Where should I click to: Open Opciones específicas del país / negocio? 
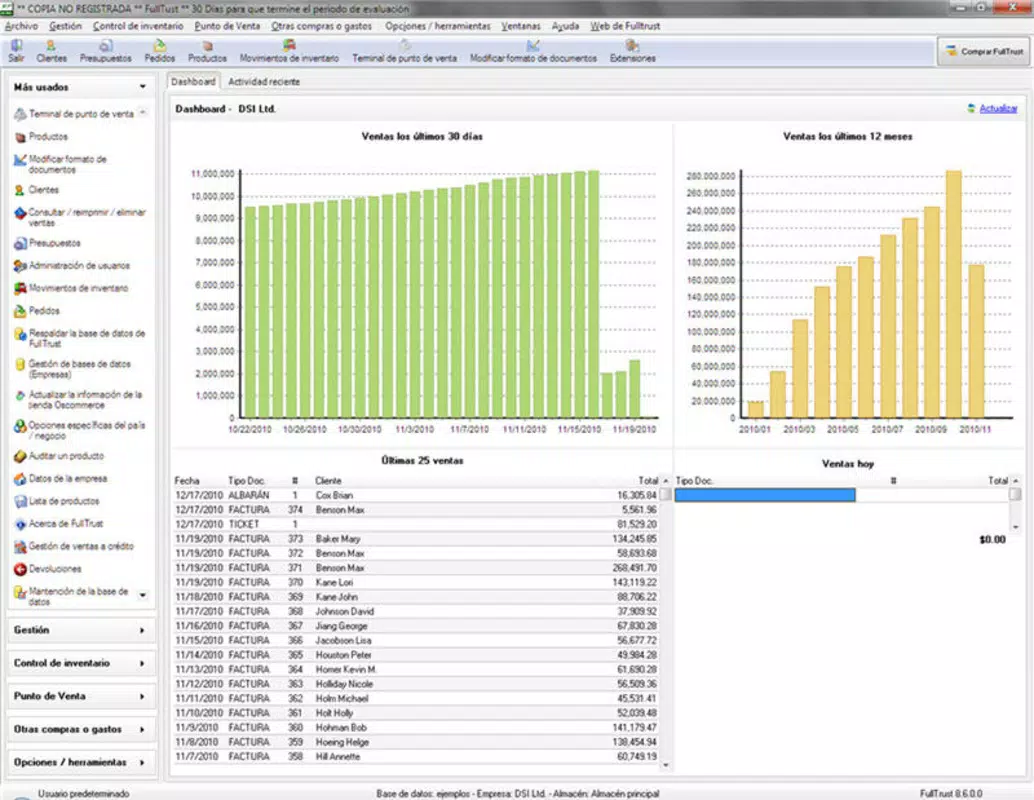(x=80, y=430)
